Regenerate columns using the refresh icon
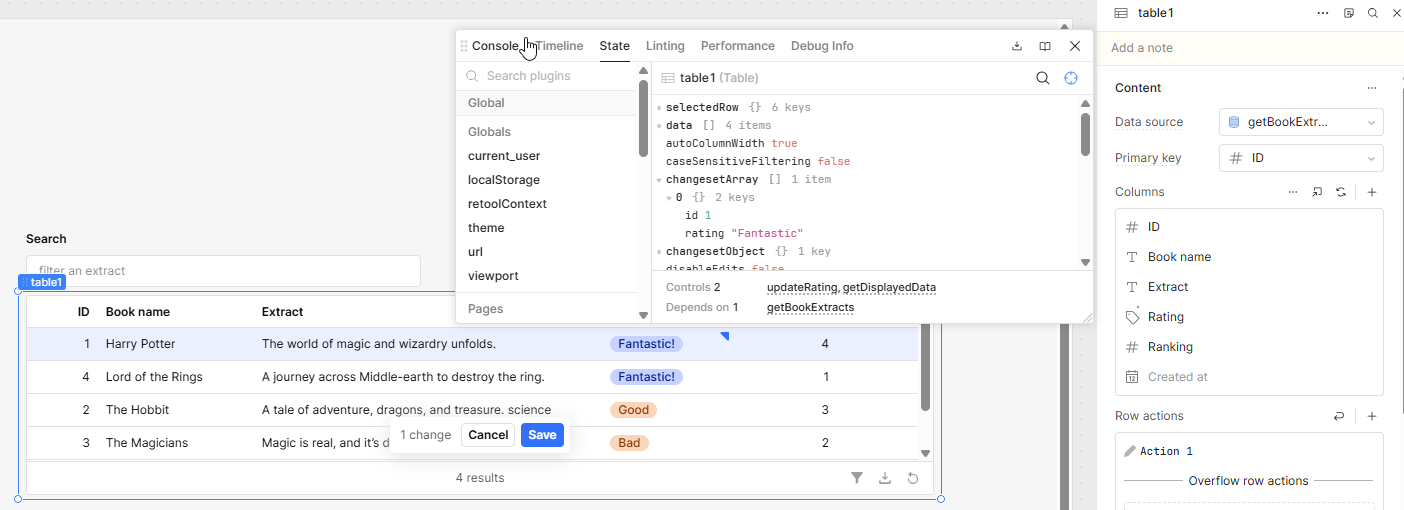1404x510 pixels. coord(1341,192)
